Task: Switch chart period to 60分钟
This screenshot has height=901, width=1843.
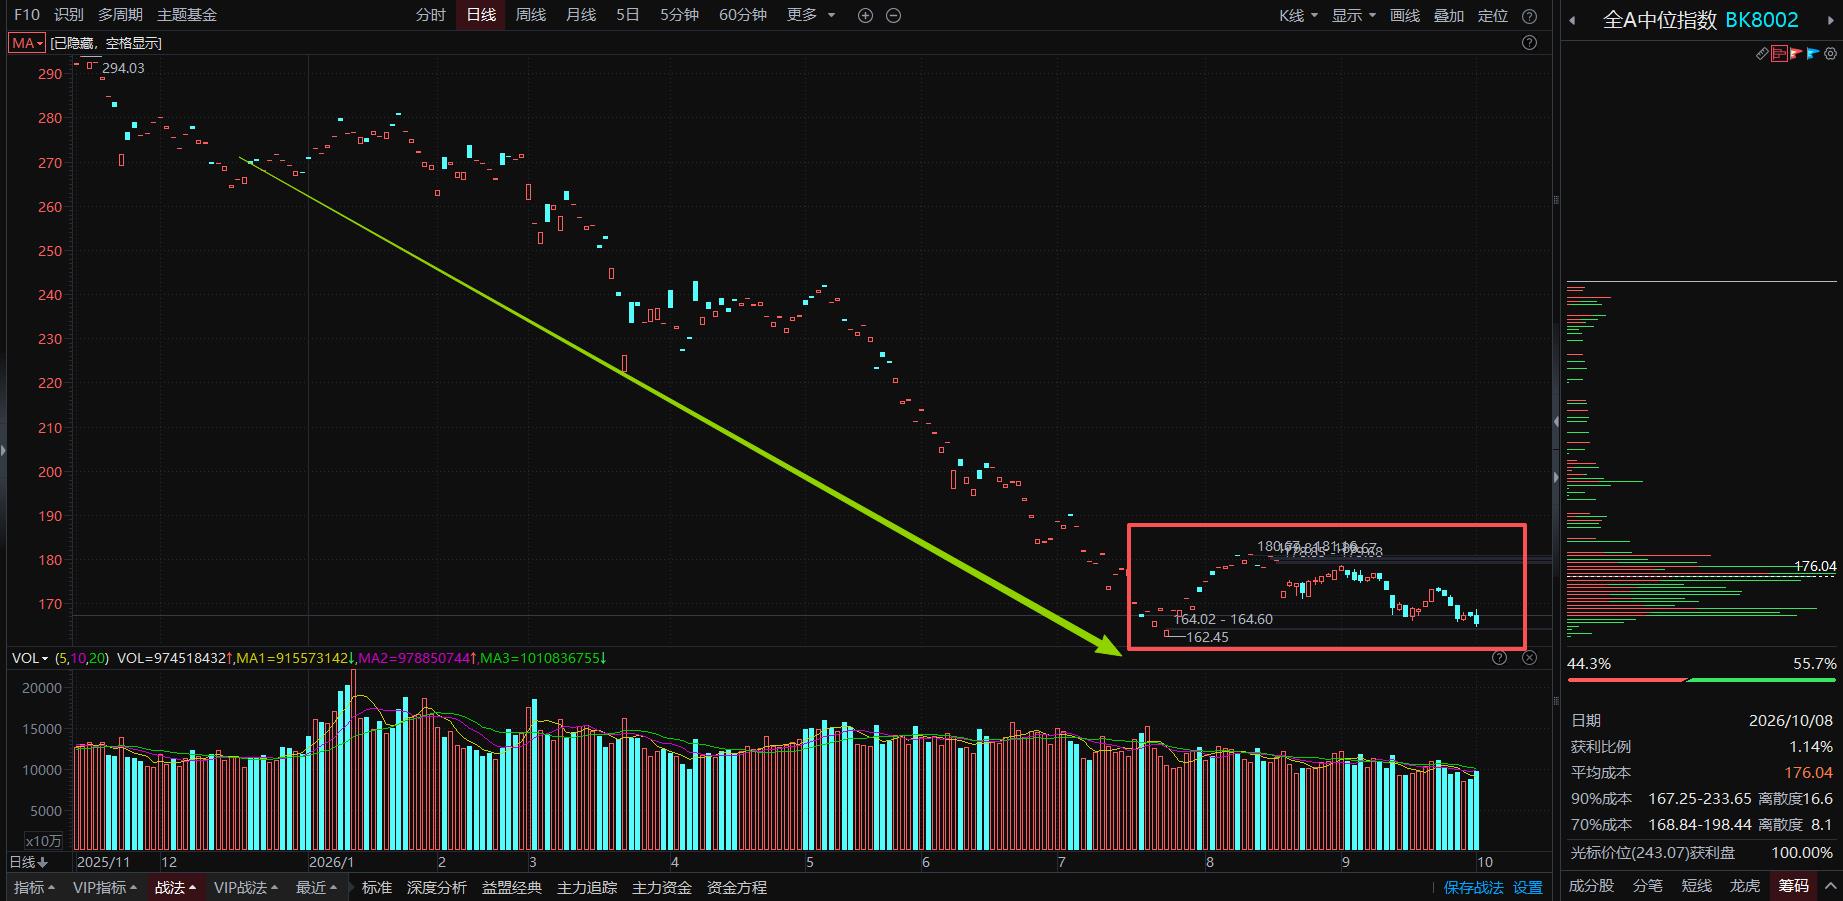Action: [x=743, y=15]
